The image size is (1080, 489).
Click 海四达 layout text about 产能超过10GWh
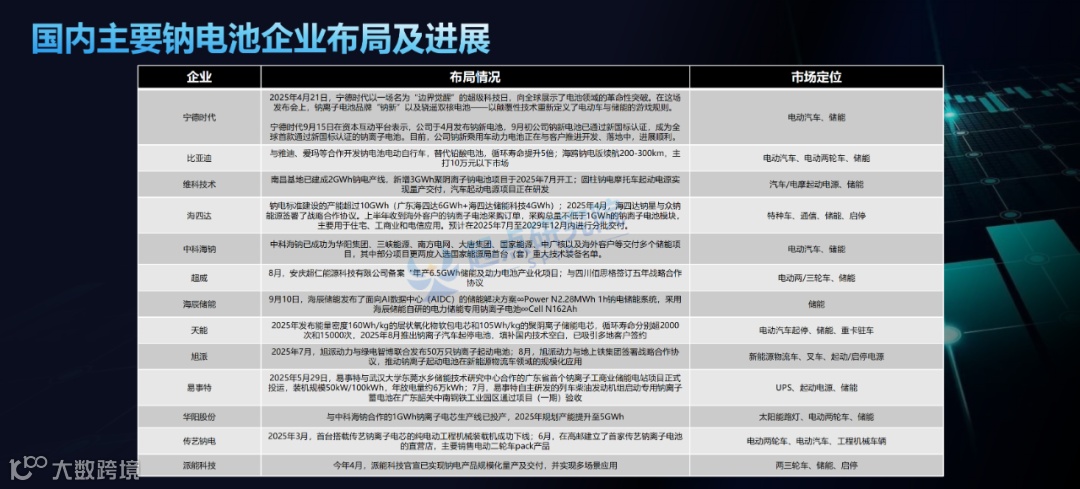[475, 216]
